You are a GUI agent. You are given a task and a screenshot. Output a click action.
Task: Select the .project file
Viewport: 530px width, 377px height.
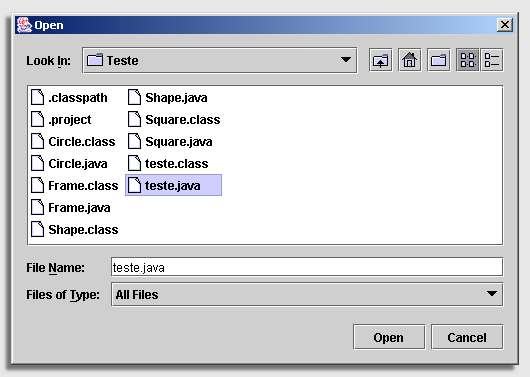pyautogui.click(x=61, y=119)
